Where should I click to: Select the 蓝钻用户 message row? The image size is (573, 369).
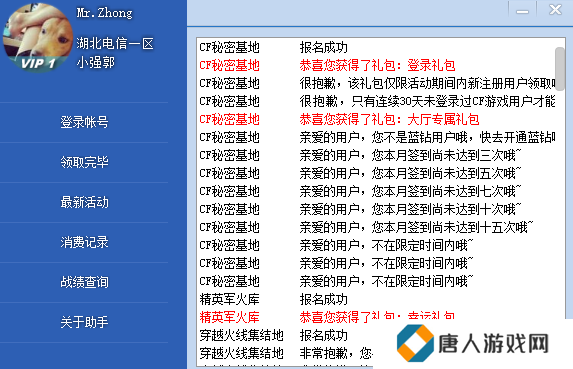[x=377, y=137]
